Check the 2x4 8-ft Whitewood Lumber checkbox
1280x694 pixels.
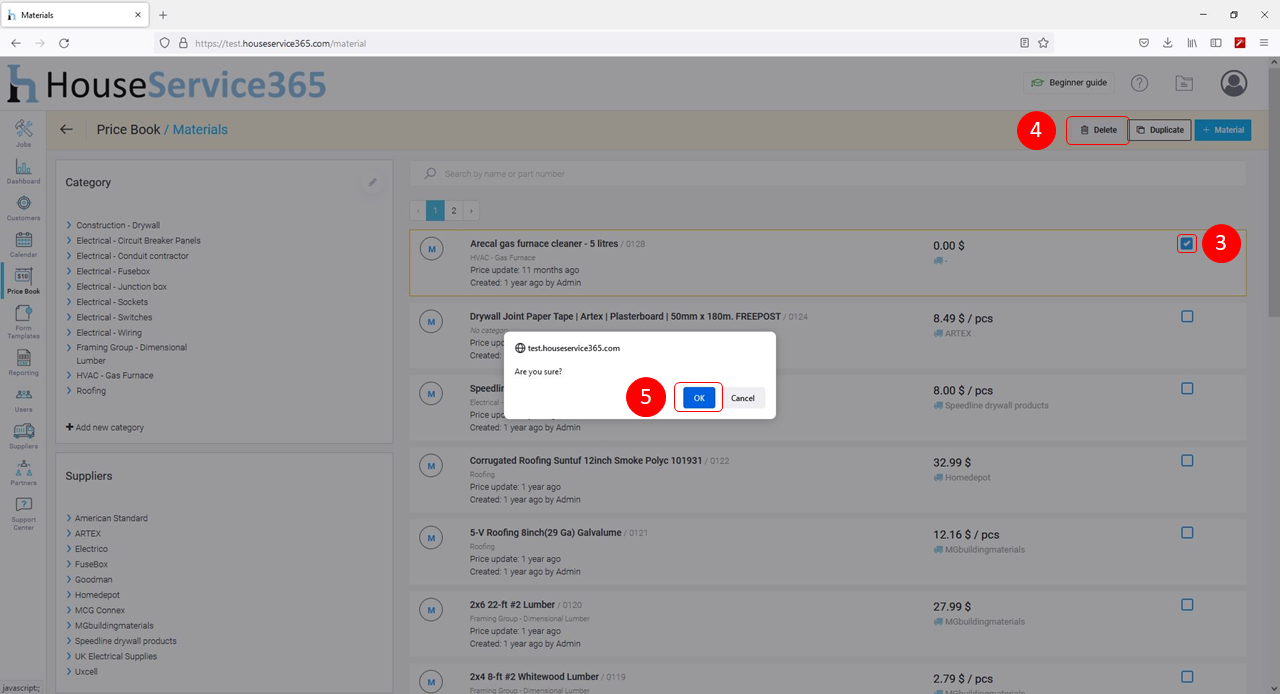click(1187, 676)
